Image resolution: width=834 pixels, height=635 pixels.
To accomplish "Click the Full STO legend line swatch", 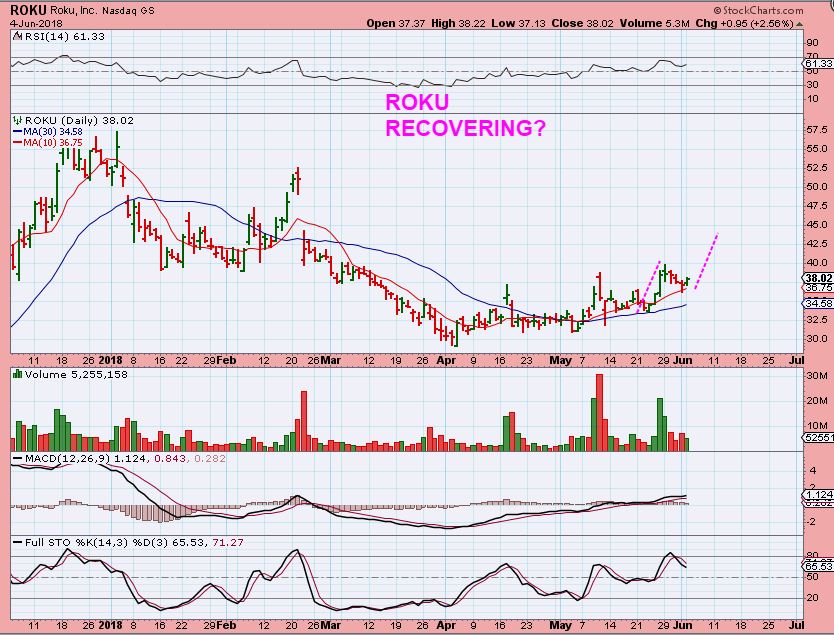I will tap(18, 542).
